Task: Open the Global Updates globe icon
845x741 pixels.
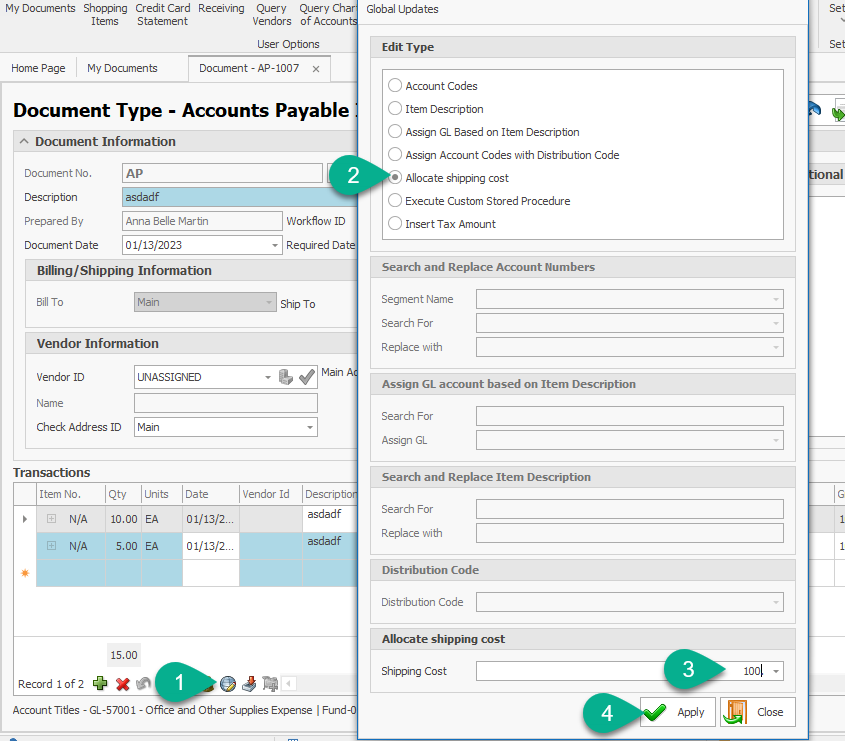Action: point(228,684)
